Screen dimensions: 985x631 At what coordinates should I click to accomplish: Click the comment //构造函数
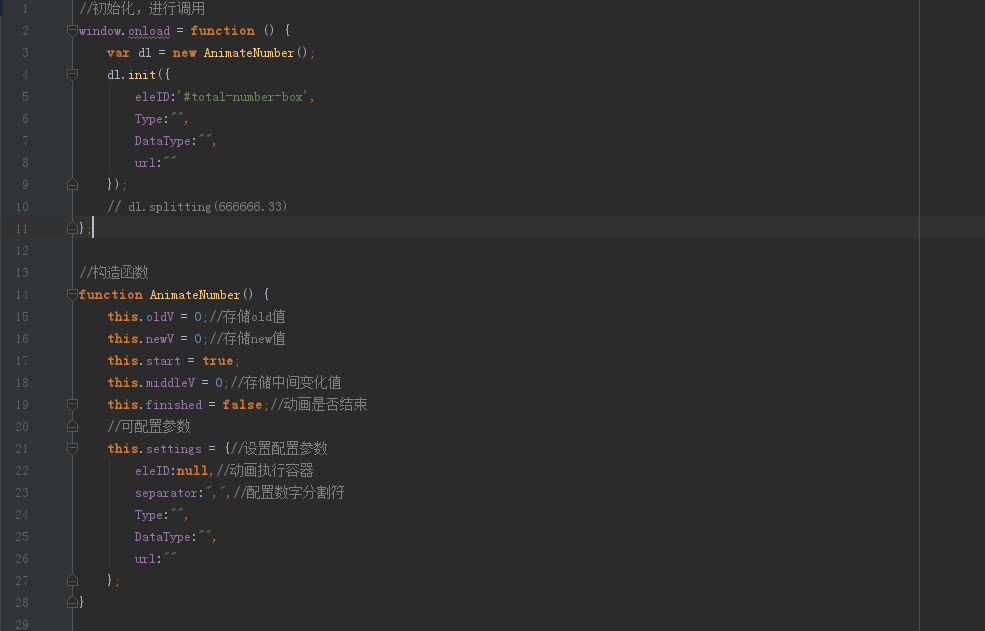(x=114, y=272)
